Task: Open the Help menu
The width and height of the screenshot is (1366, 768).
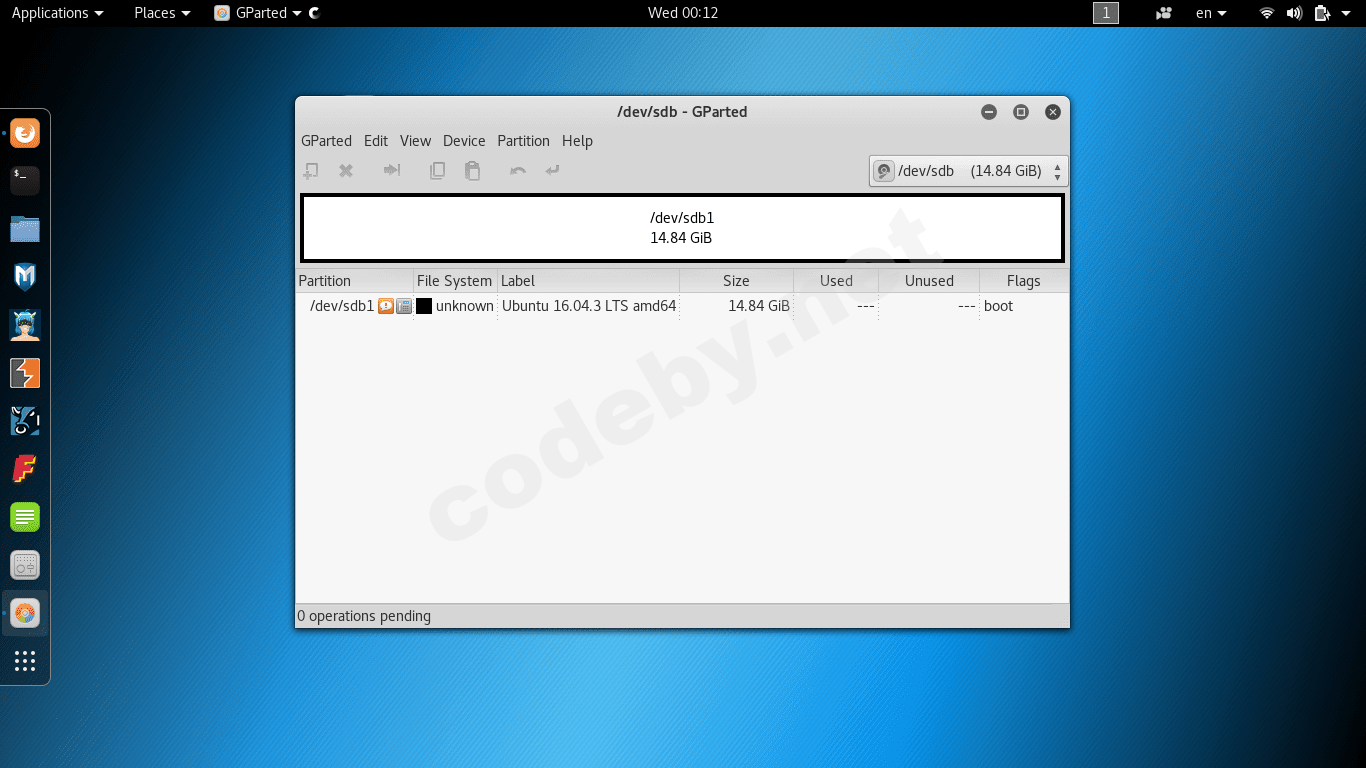Action: (x=577, y=141)
